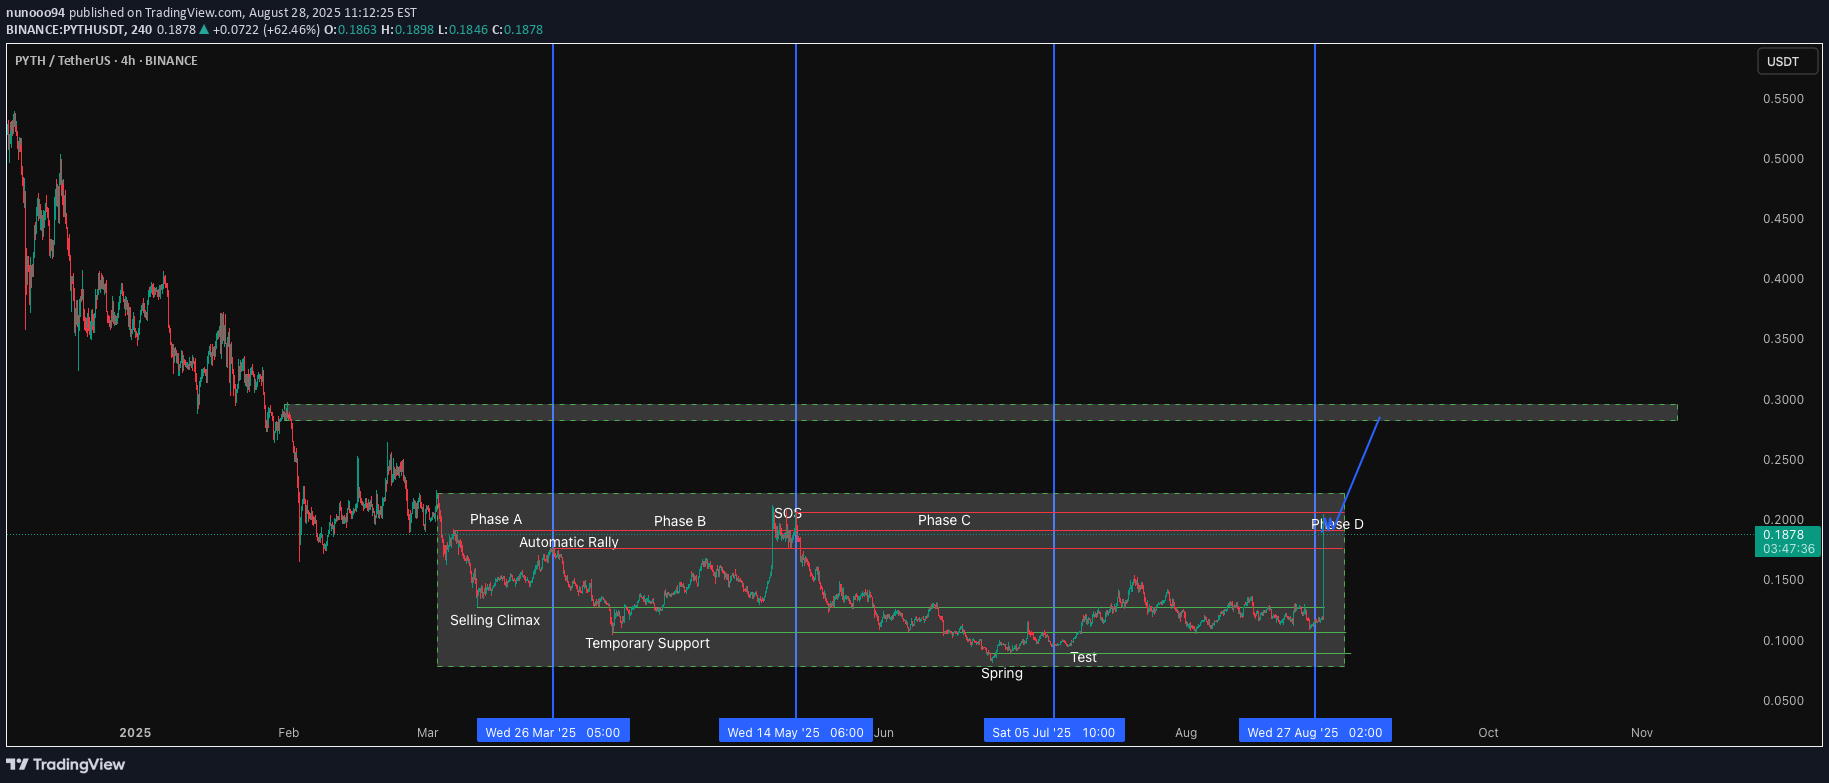Viewport: 1829px width, 783px height.
Task: Click the Test label
Action: [x=1083, y=657]
